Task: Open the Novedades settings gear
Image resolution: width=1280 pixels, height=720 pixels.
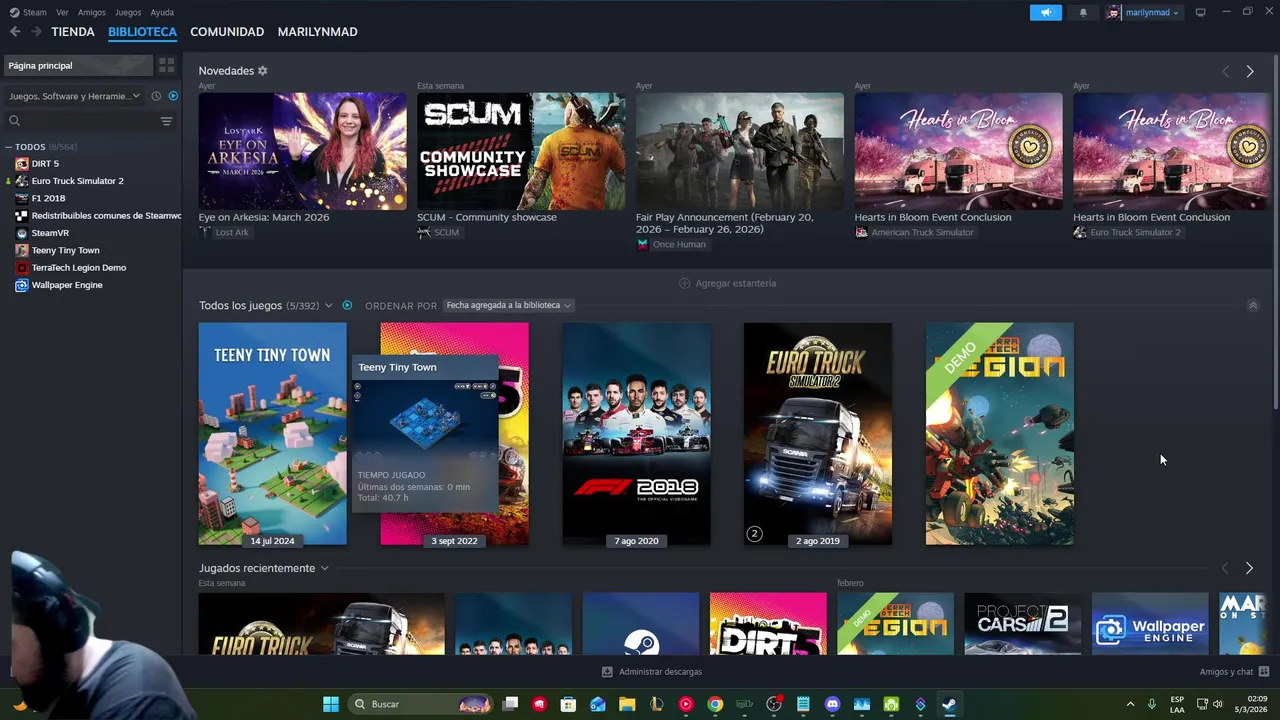Action: 263,71
